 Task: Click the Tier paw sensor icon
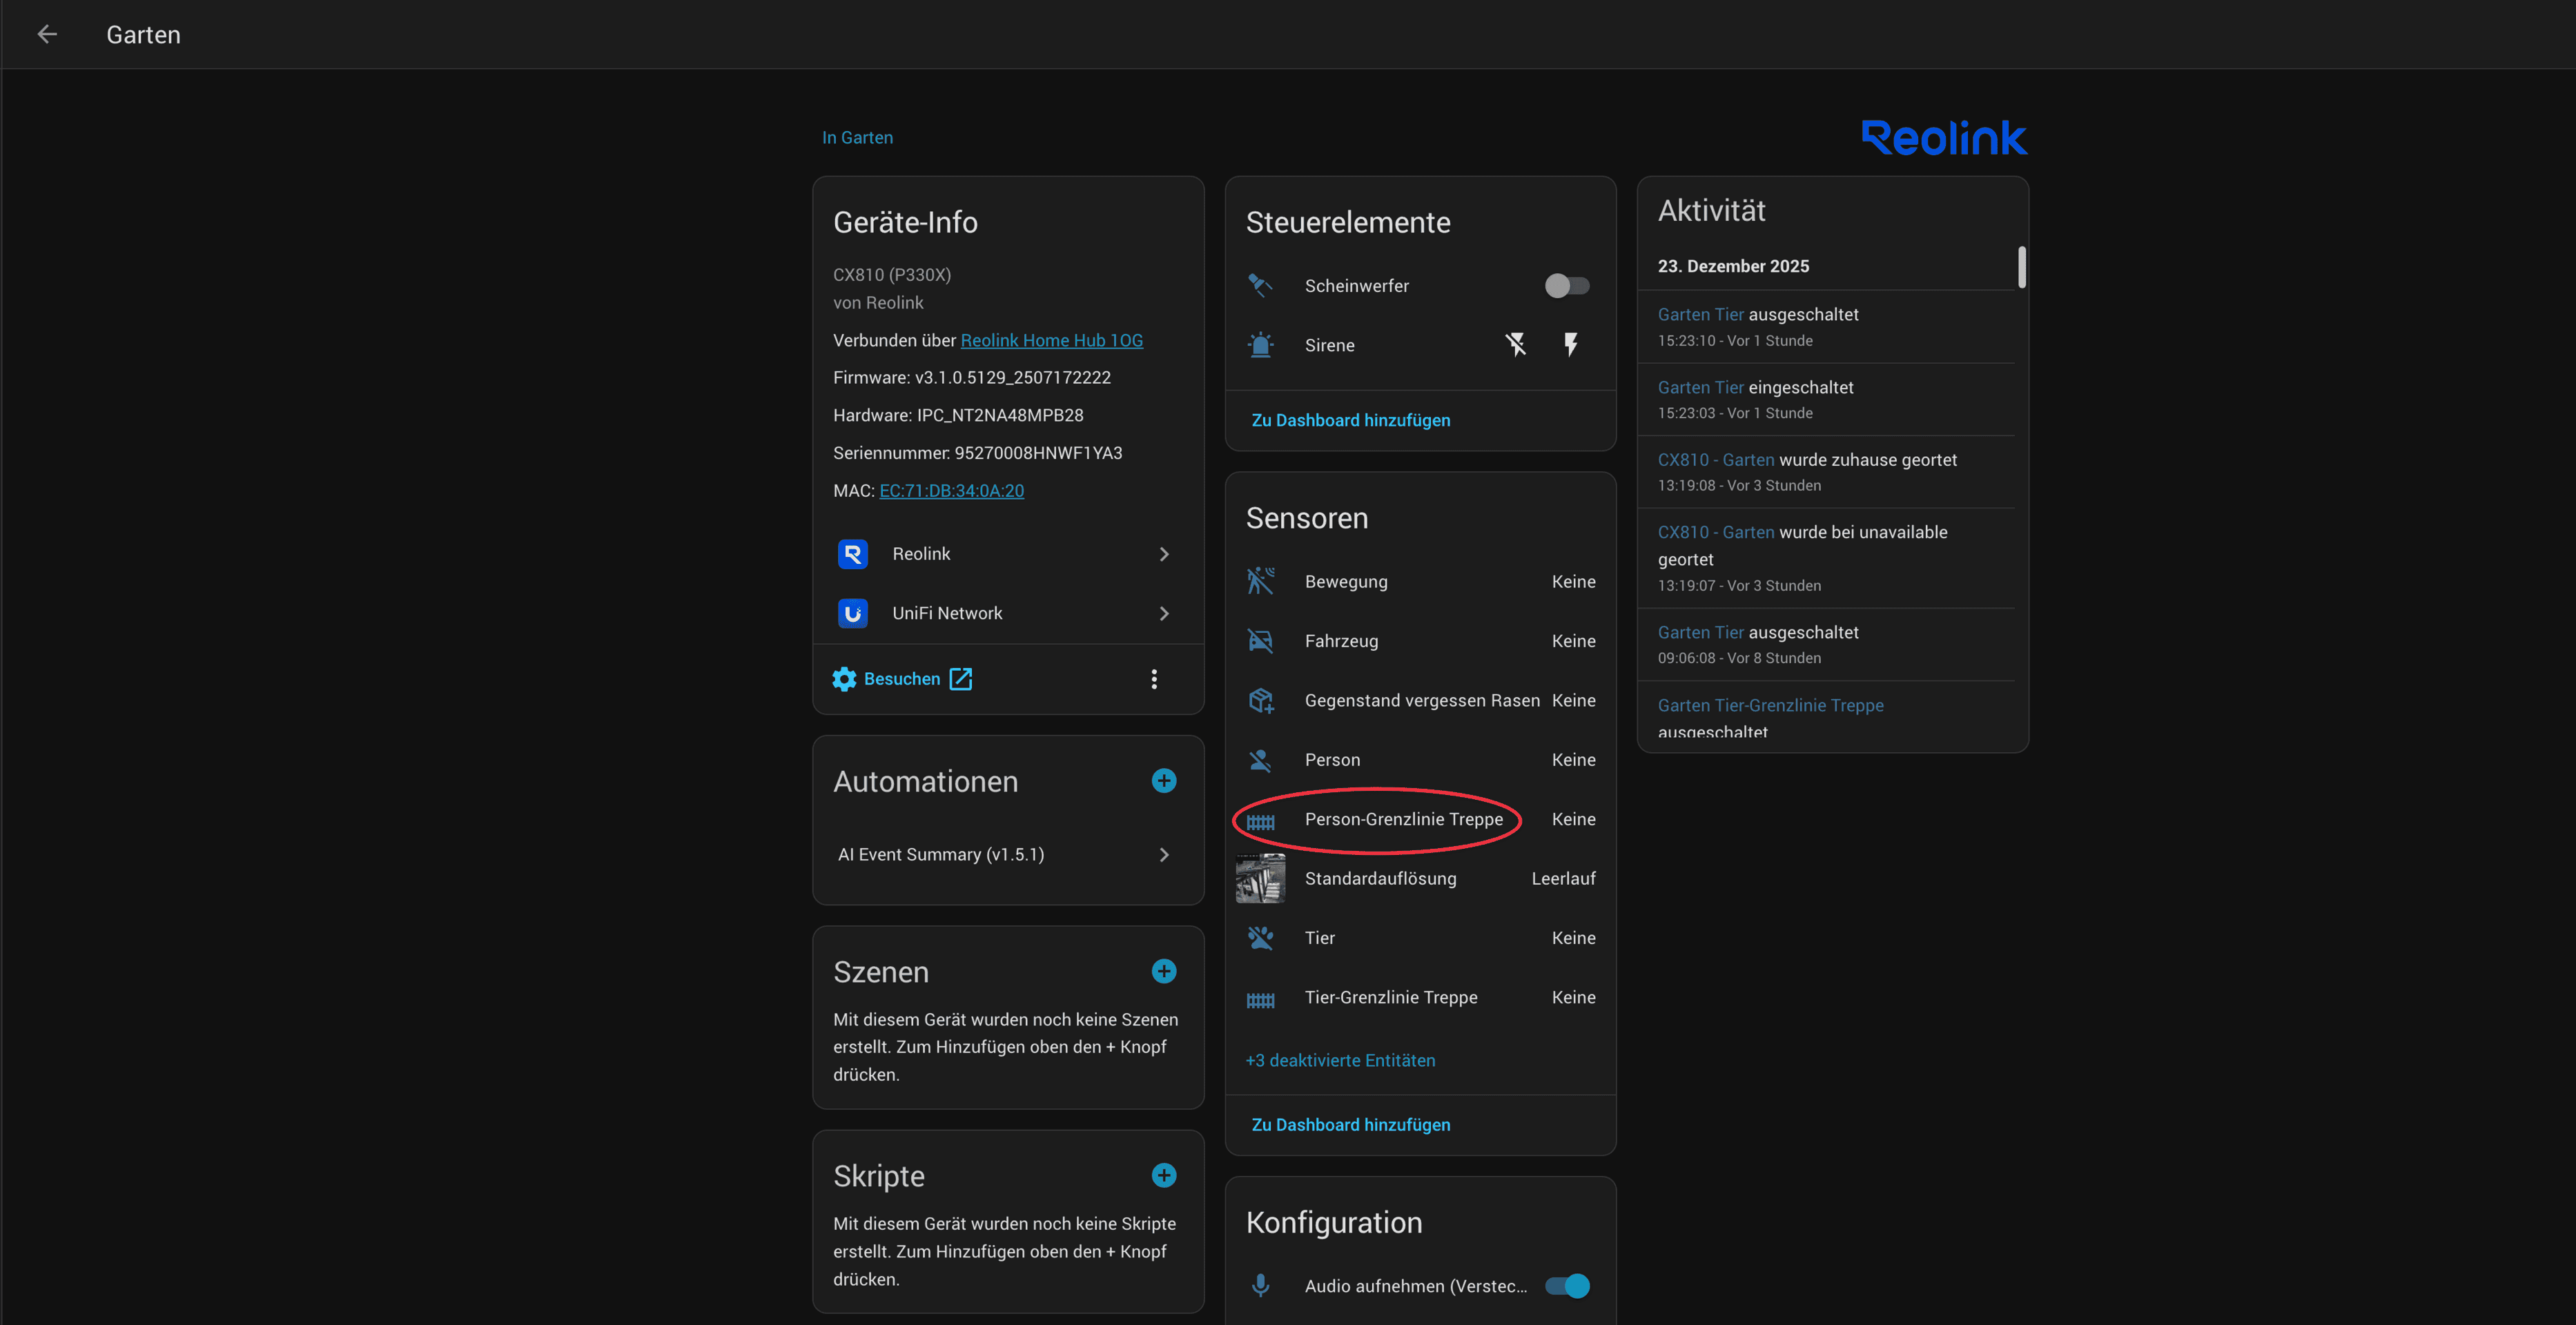[1260, 938]
